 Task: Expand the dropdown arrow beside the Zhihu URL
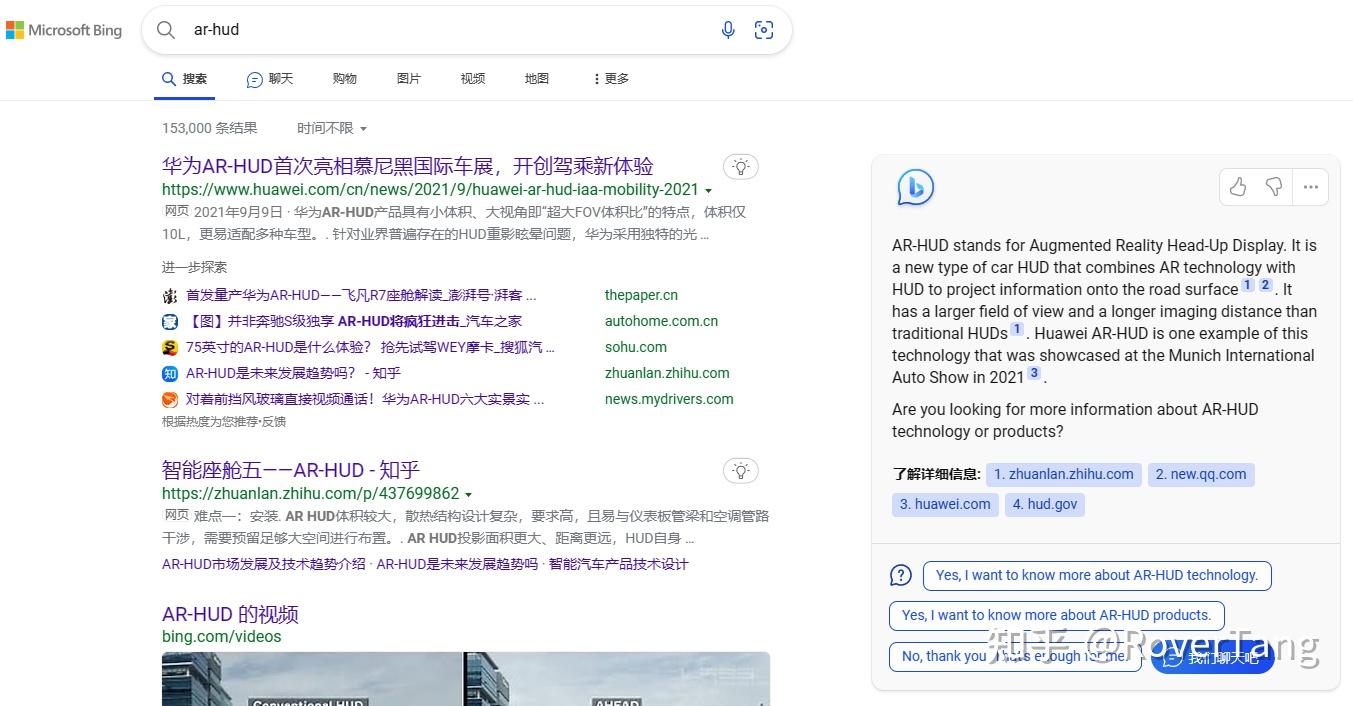coord(469,493)
